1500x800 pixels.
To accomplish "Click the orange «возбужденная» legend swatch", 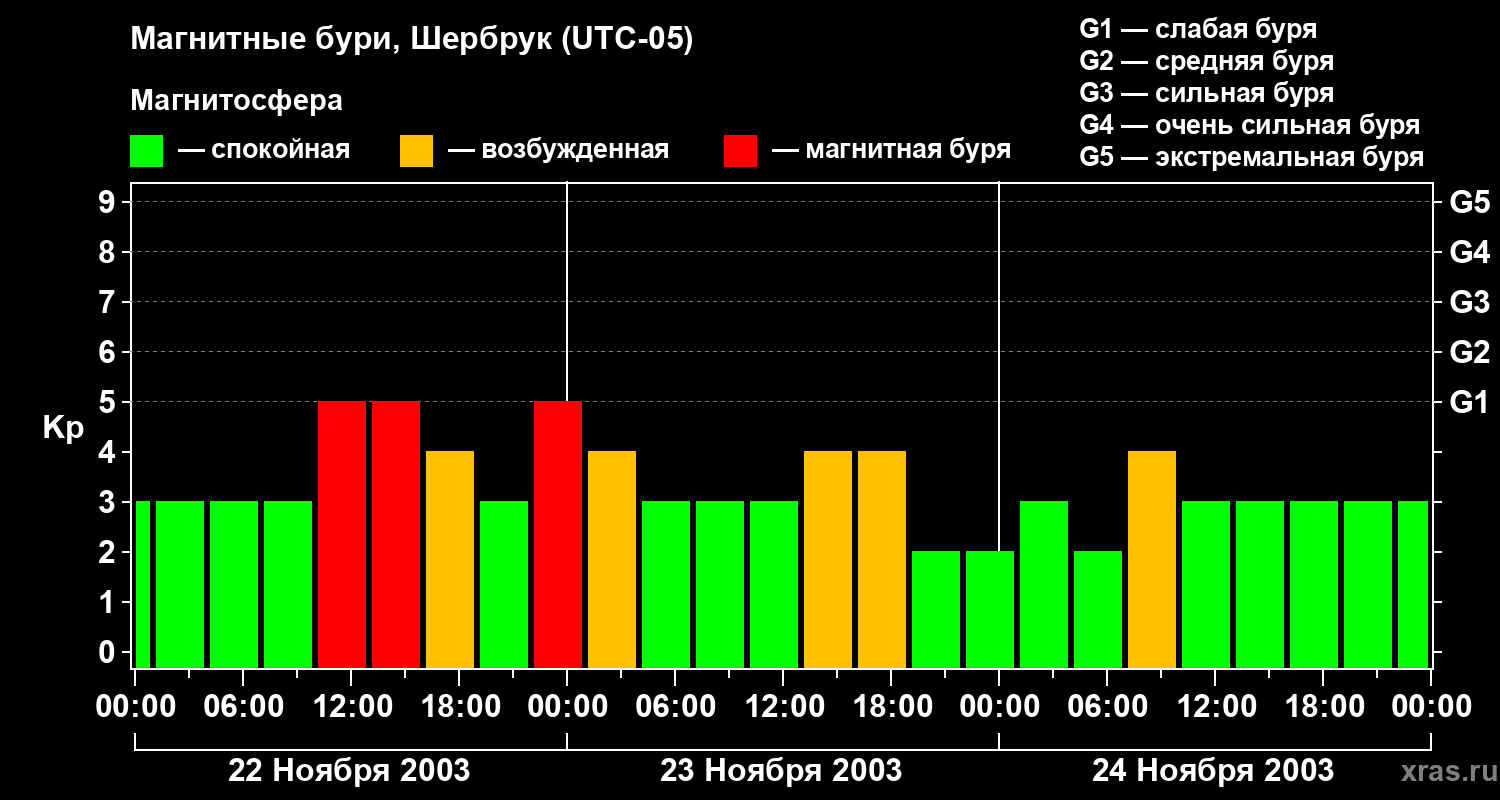I will point(416,151).
